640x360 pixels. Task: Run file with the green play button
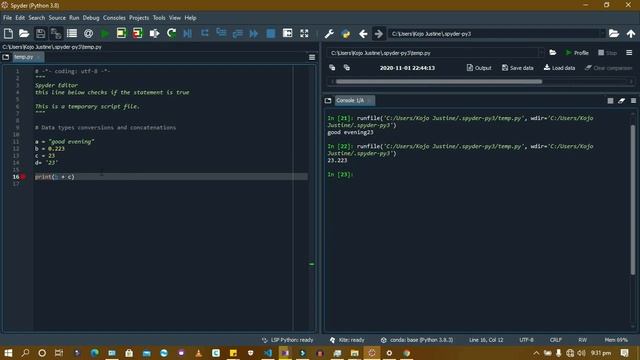click(104, 33)
